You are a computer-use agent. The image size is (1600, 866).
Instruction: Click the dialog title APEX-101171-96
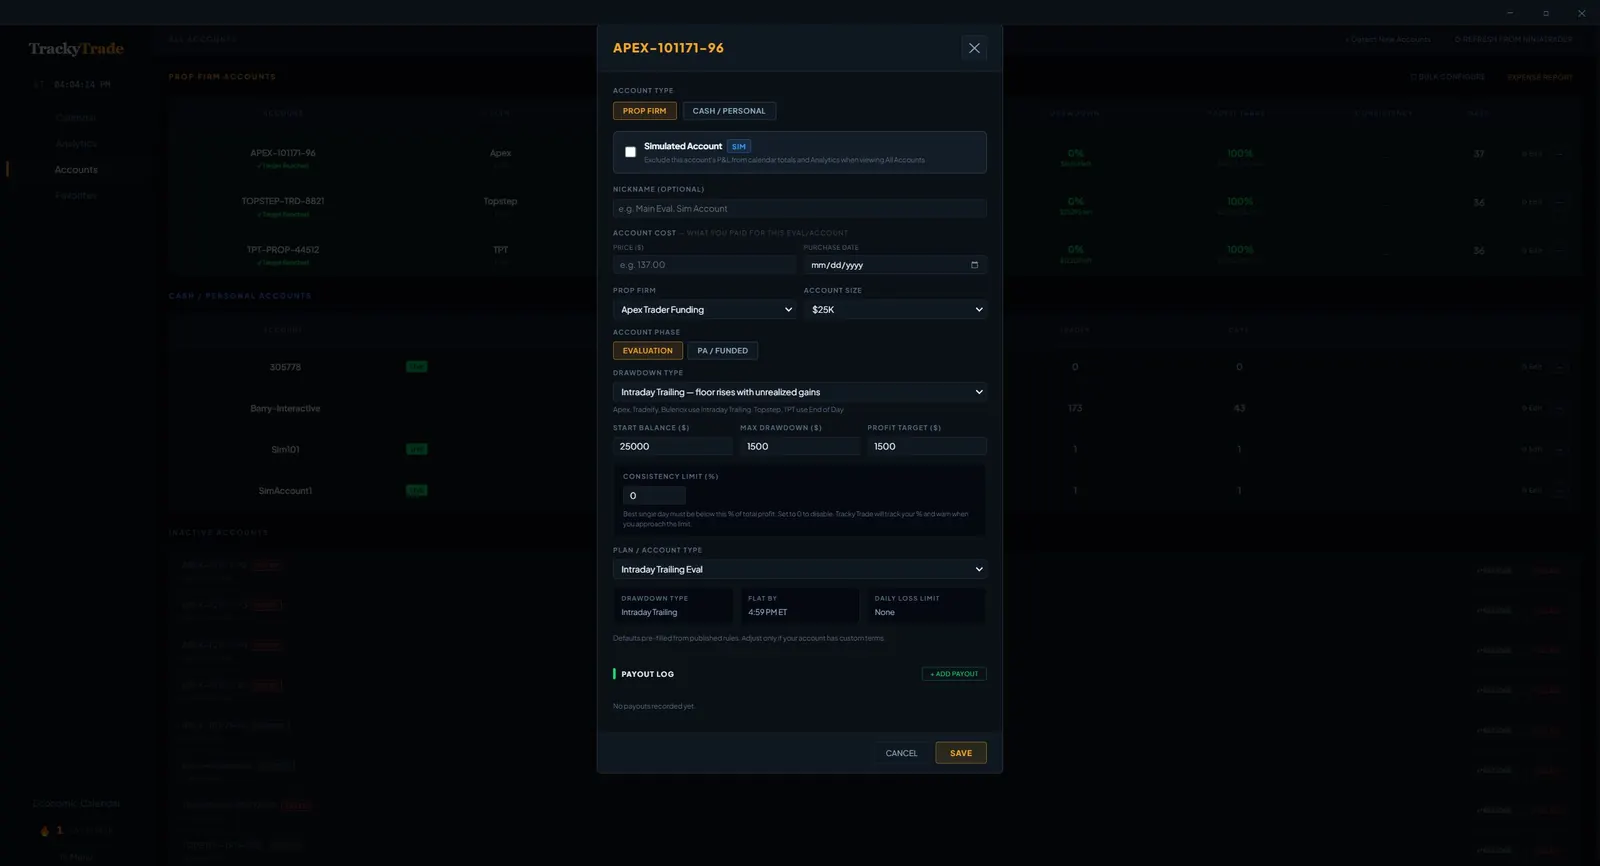pyautogui.click(x=668, y=48)
